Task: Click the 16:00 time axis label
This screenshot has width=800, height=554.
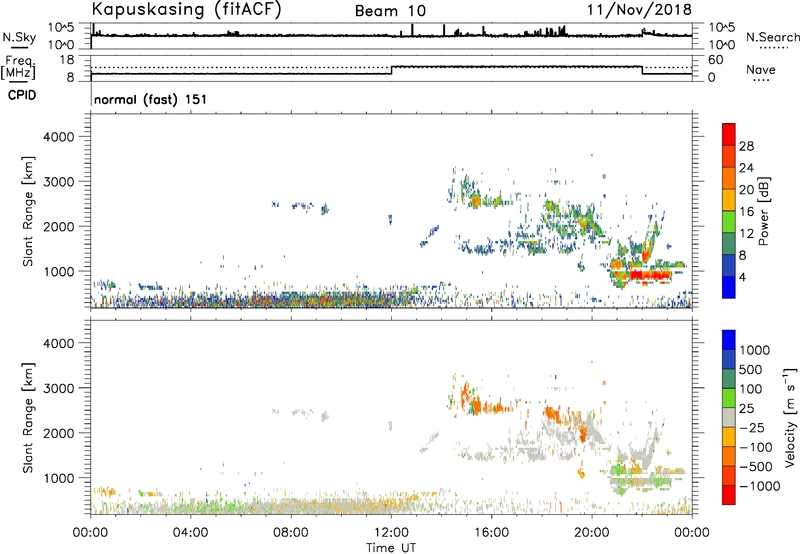Action: [491, 533]
